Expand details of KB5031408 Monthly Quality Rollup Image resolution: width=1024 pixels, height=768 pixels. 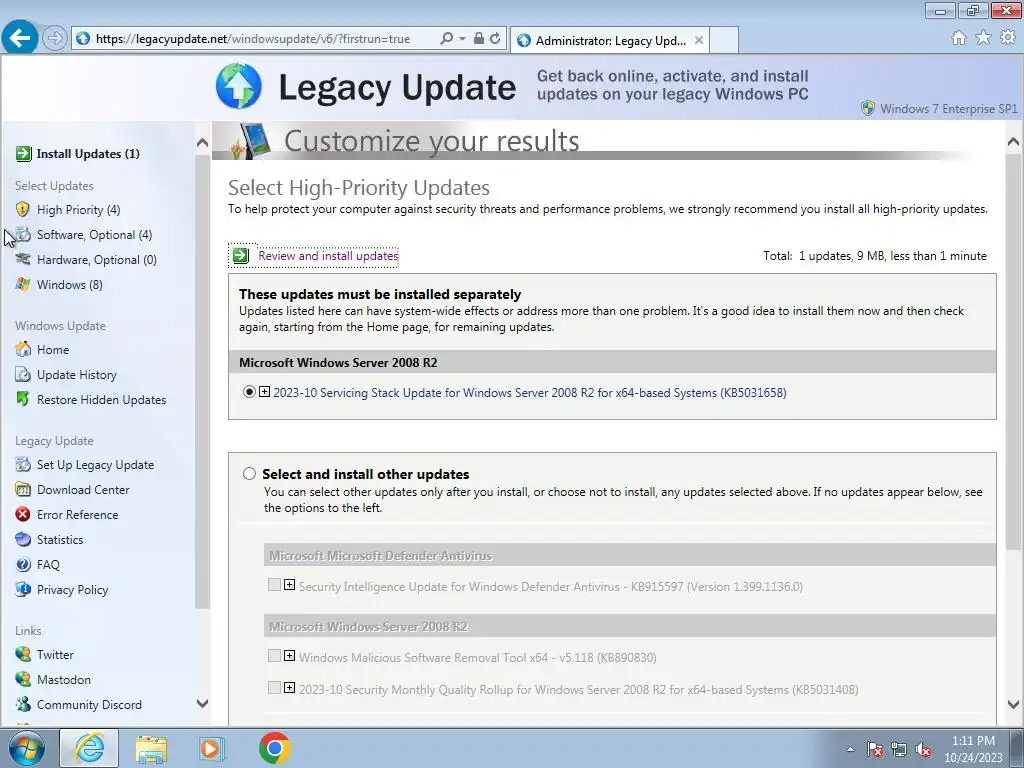pyautogui.click(x=289, y=688)
